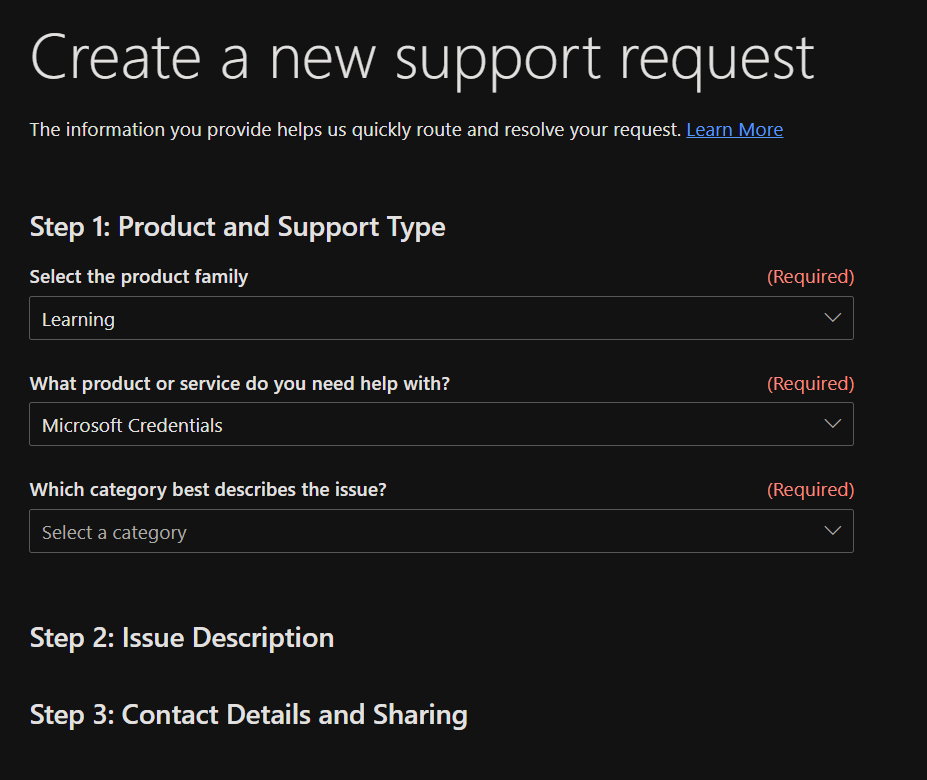Click the Required marker for product or service
Screen dimensions: 927x780
tap(810, 384)
